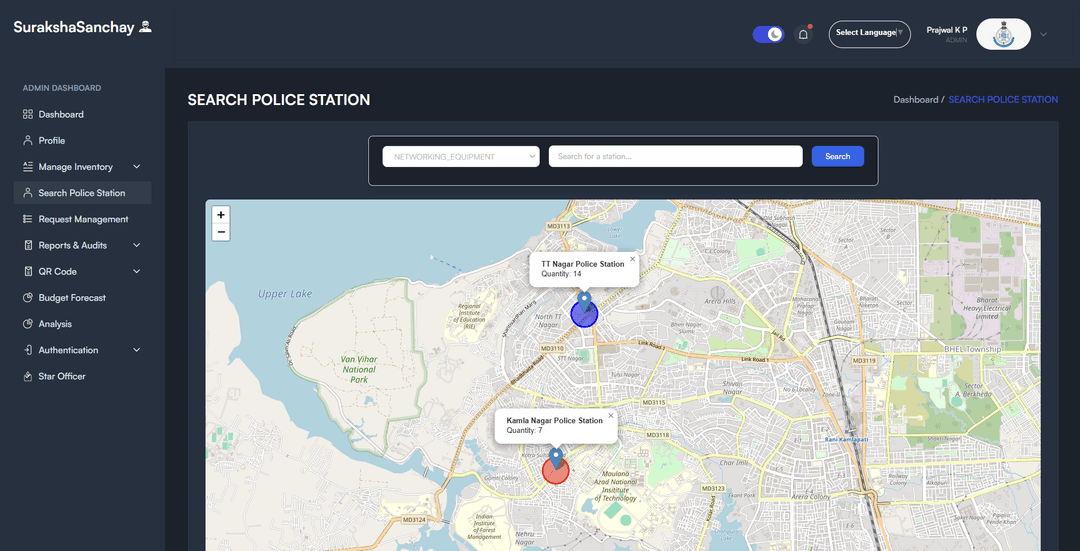Close the TT Nagar Police Station popup

(x=632, y=260)
